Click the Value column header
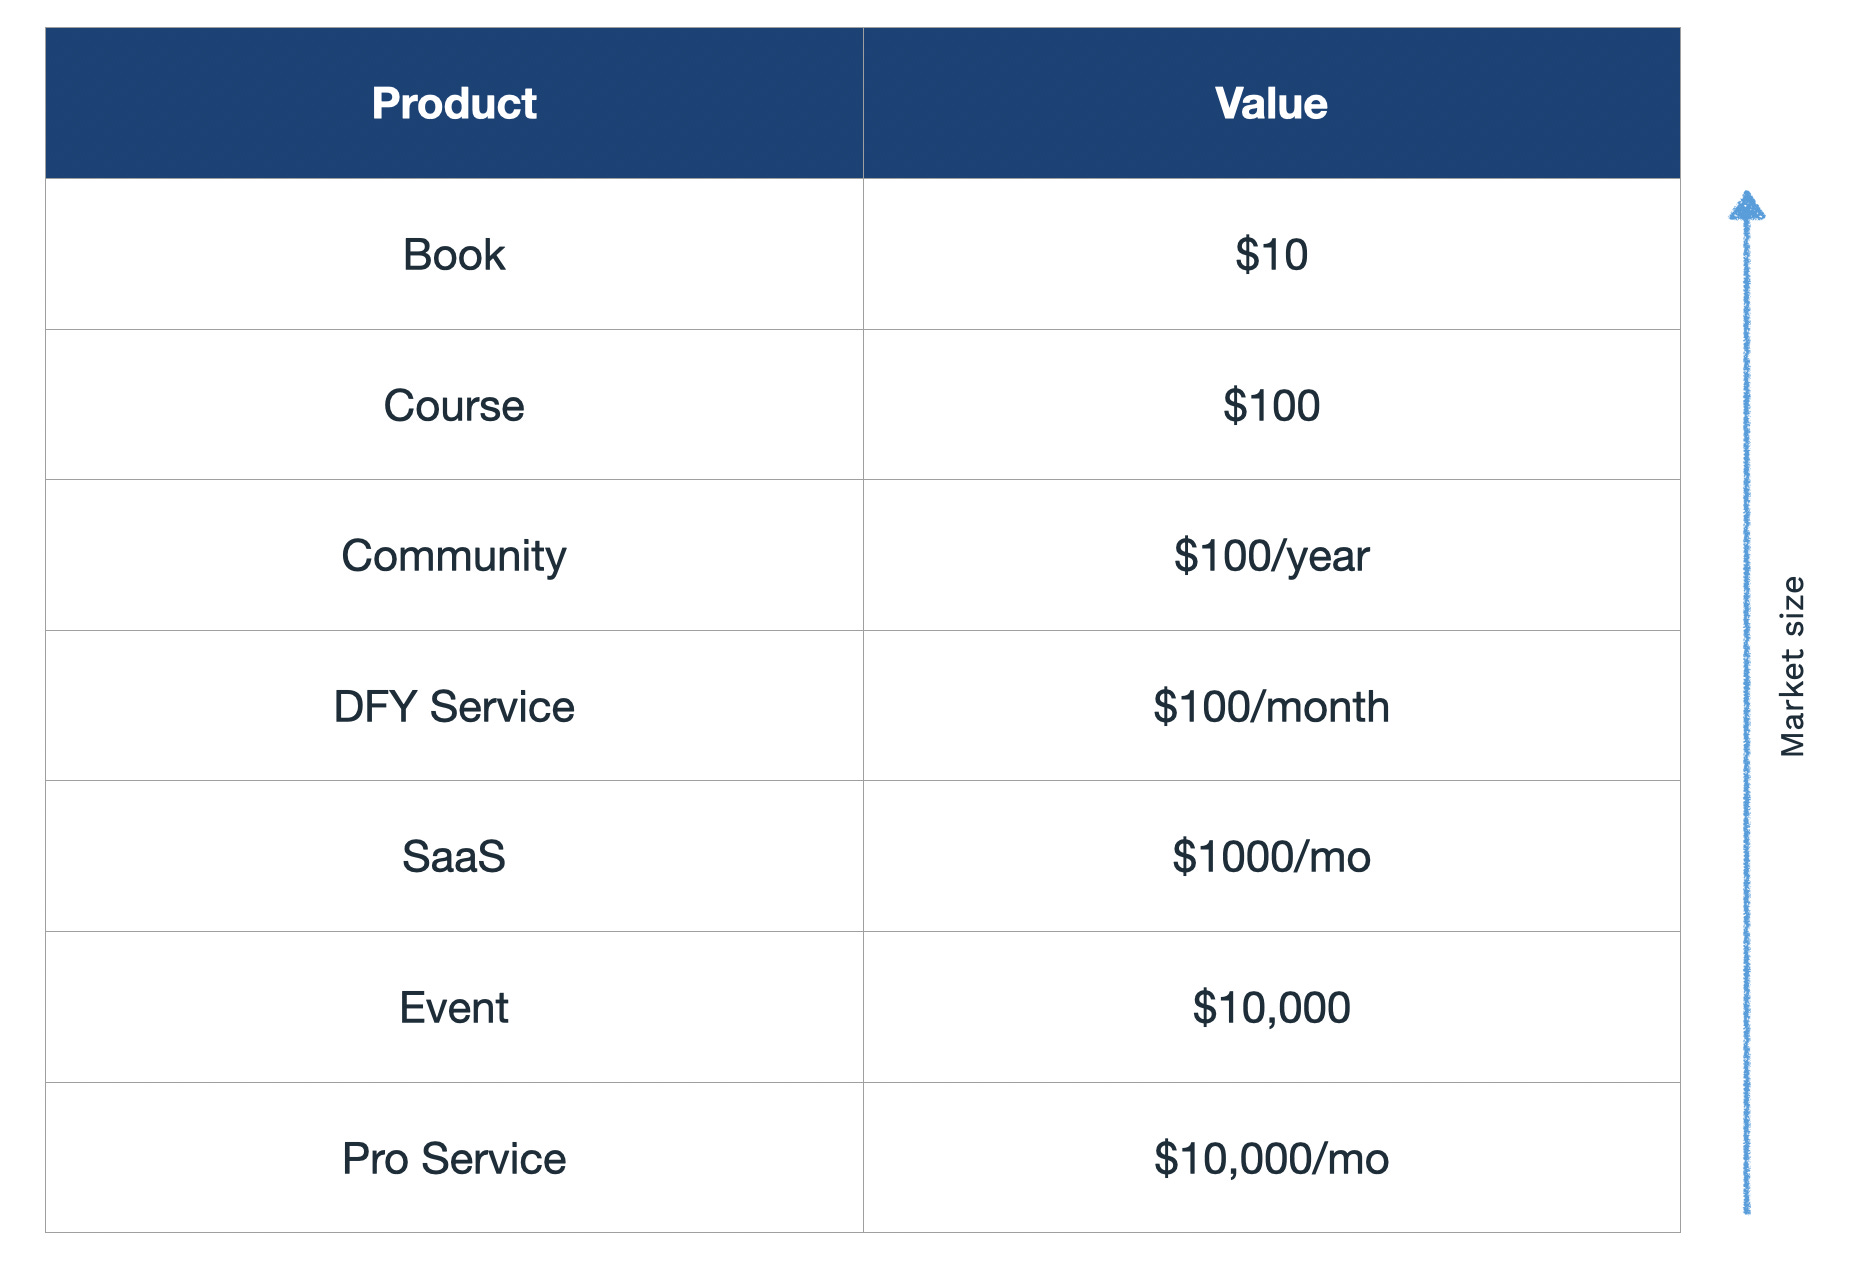1870x1282 pixels. click(x=1271, y=104)
